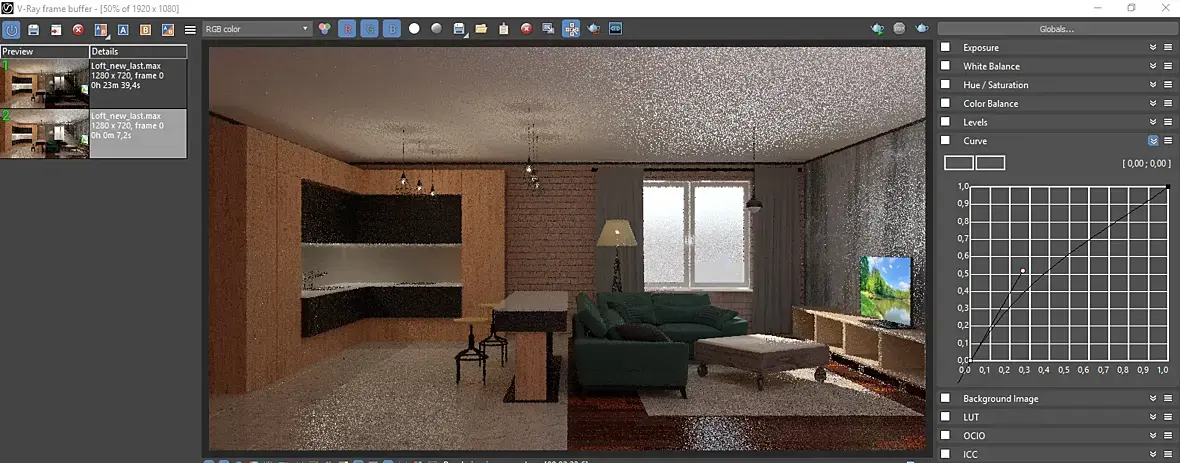The image size is (1180, 463).
Task: Open the Levels options hamburger menu
Action: click(1169, 121)
